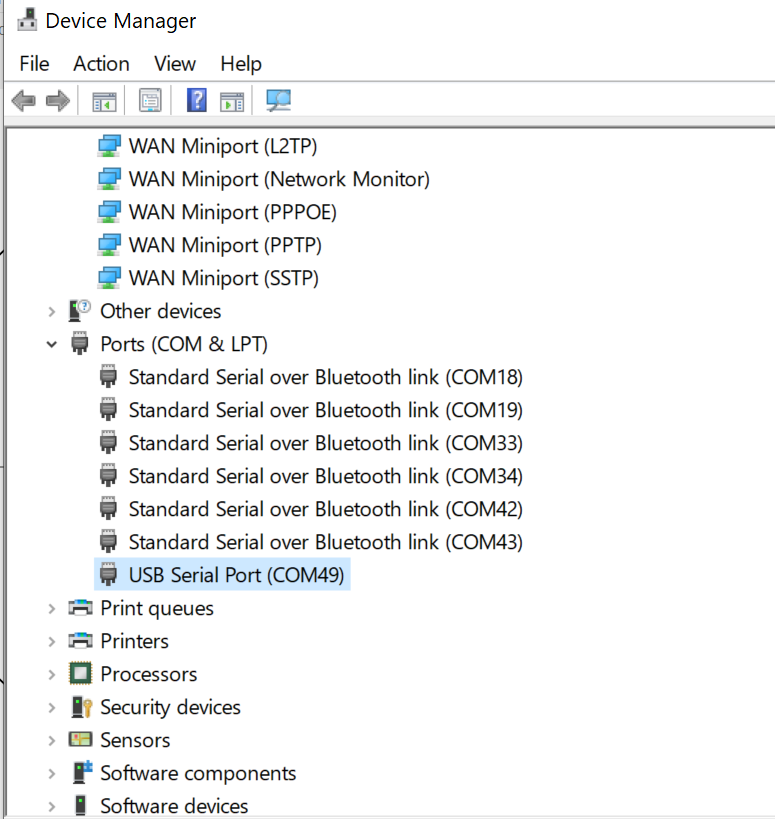Click the Back arrow toolbar icon
This screenshot has height=819, width=775.
pyautogui.click(x=24, y=100)
